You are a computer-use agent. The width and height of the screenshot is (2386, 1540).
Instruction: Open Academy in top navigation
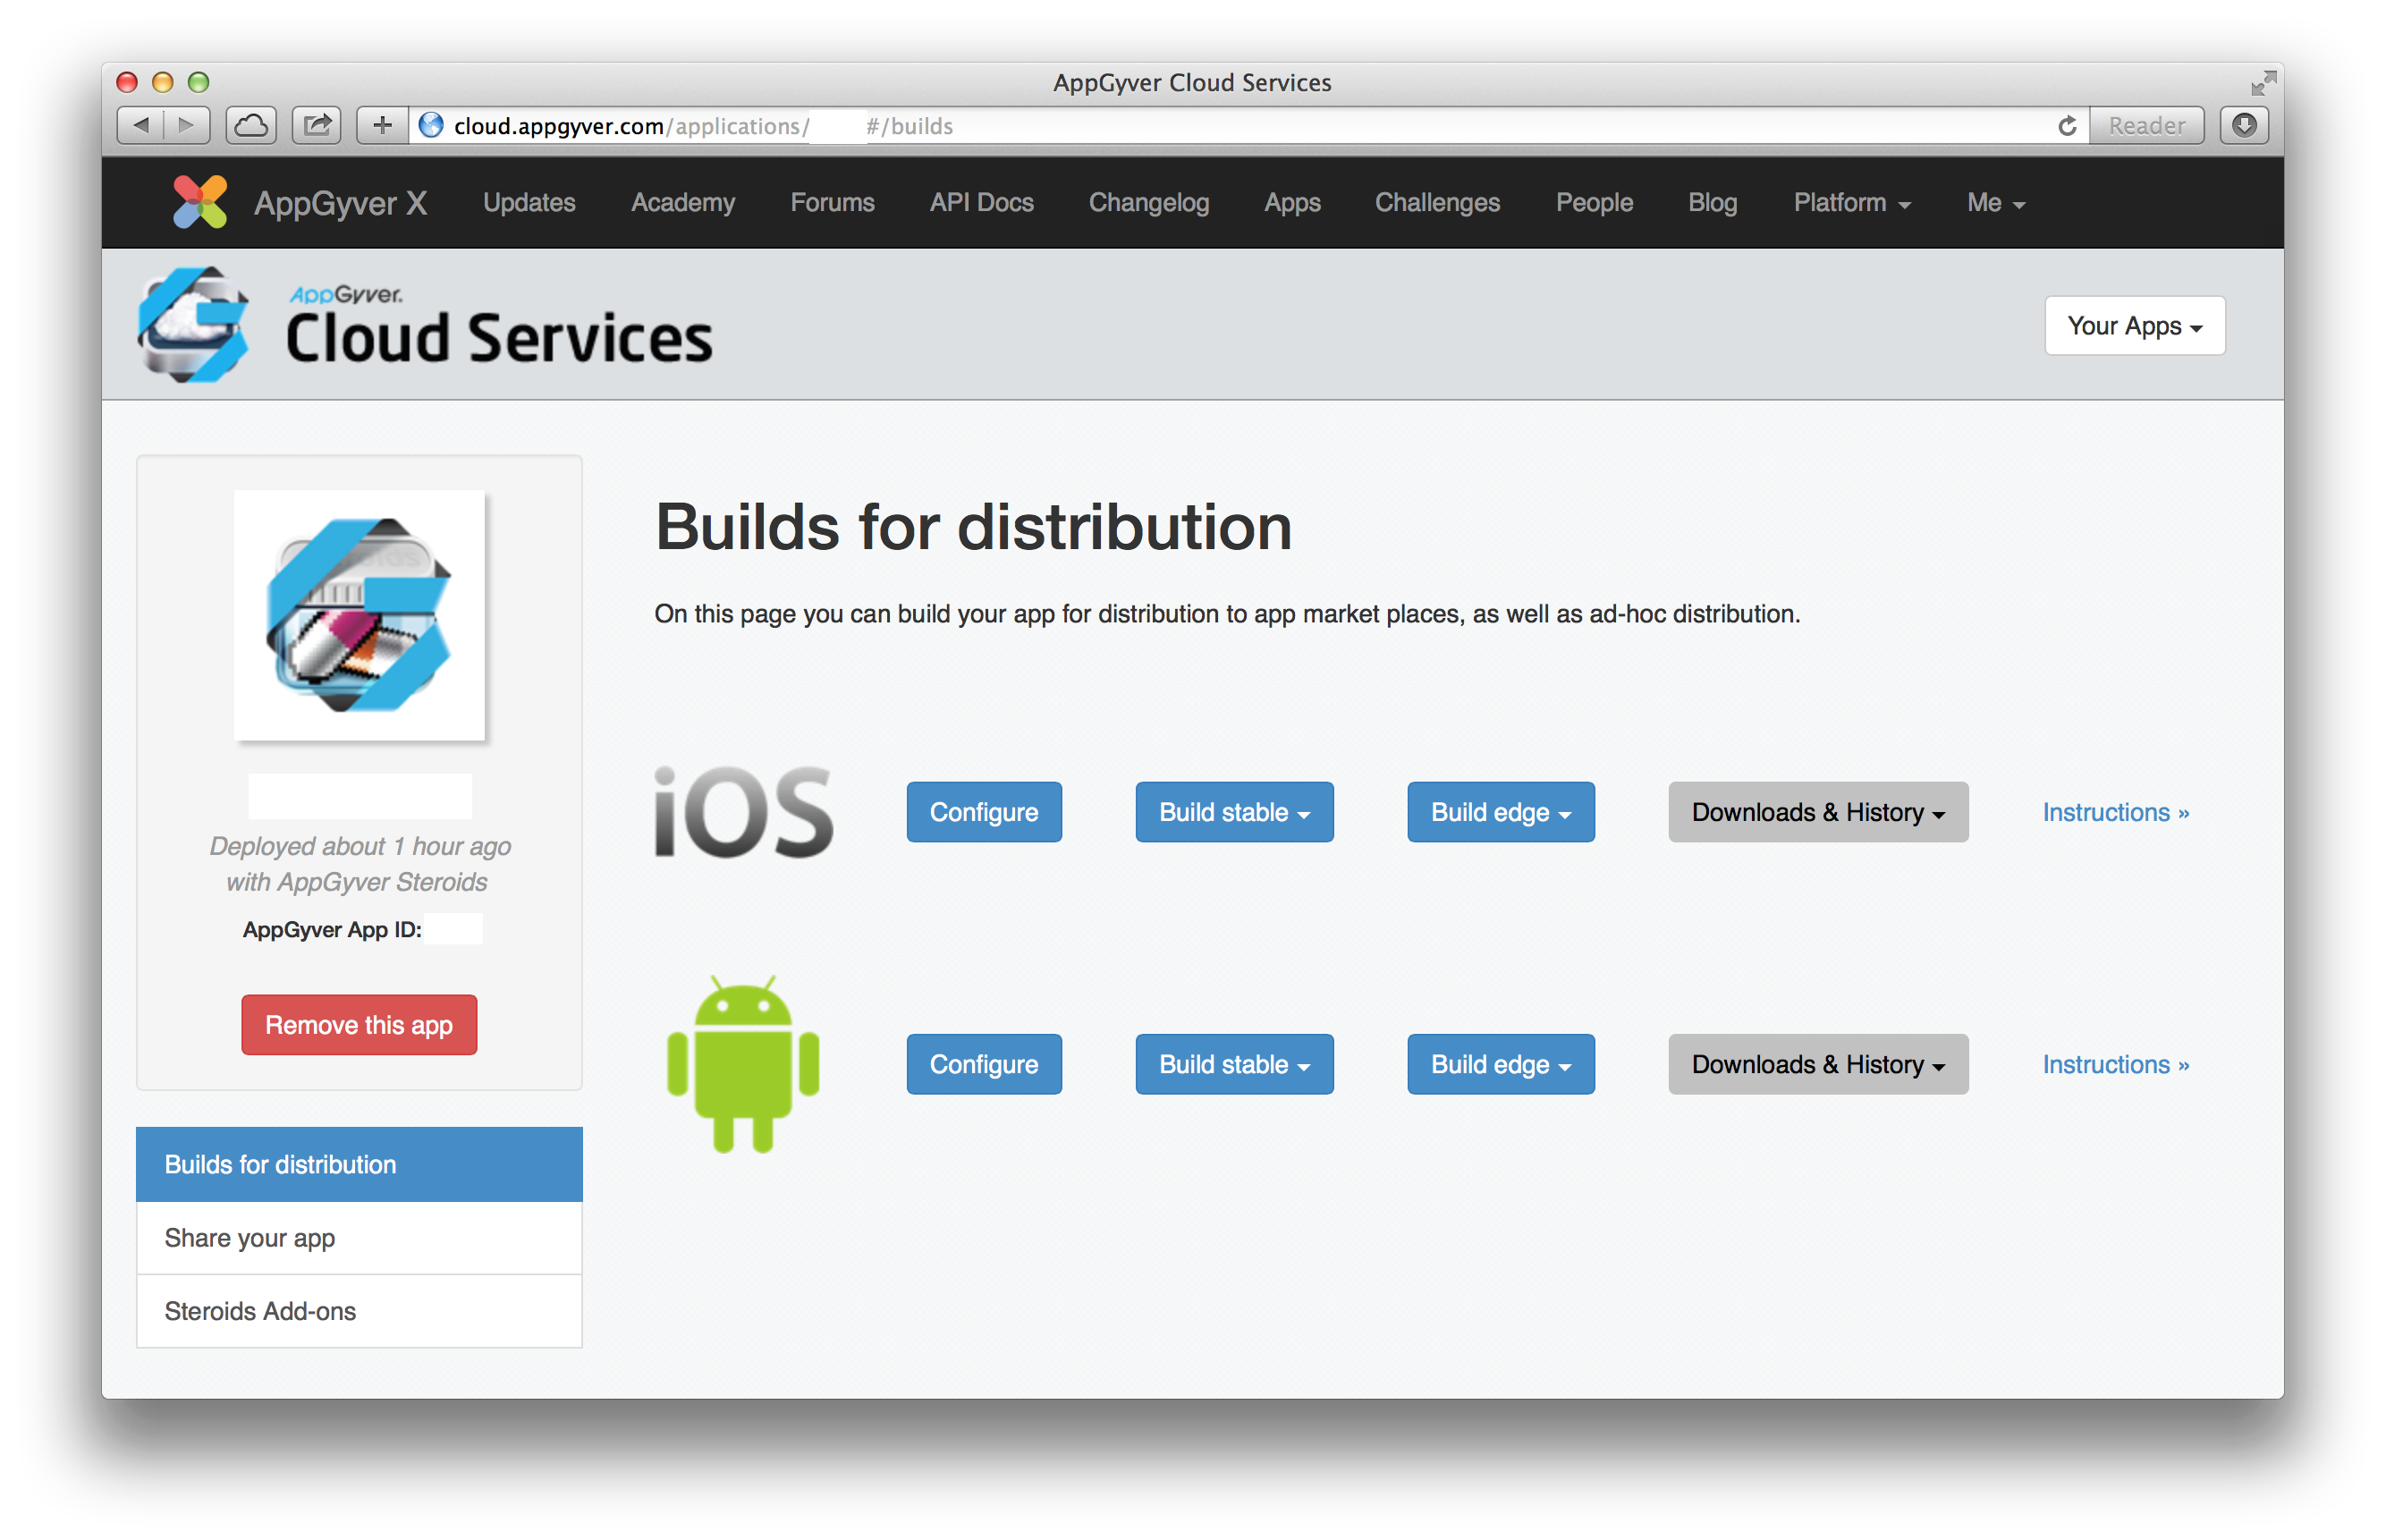683,202
